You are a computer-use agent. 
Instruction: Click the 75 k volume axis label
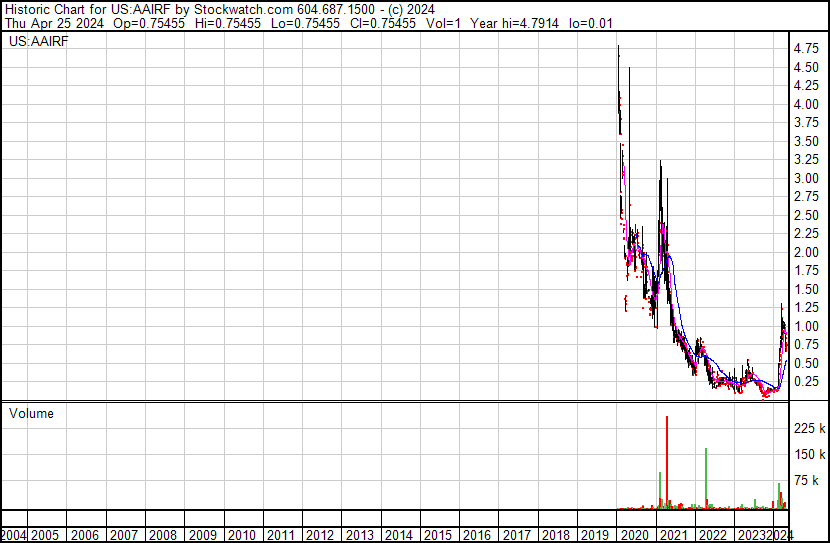coord(808,482)
